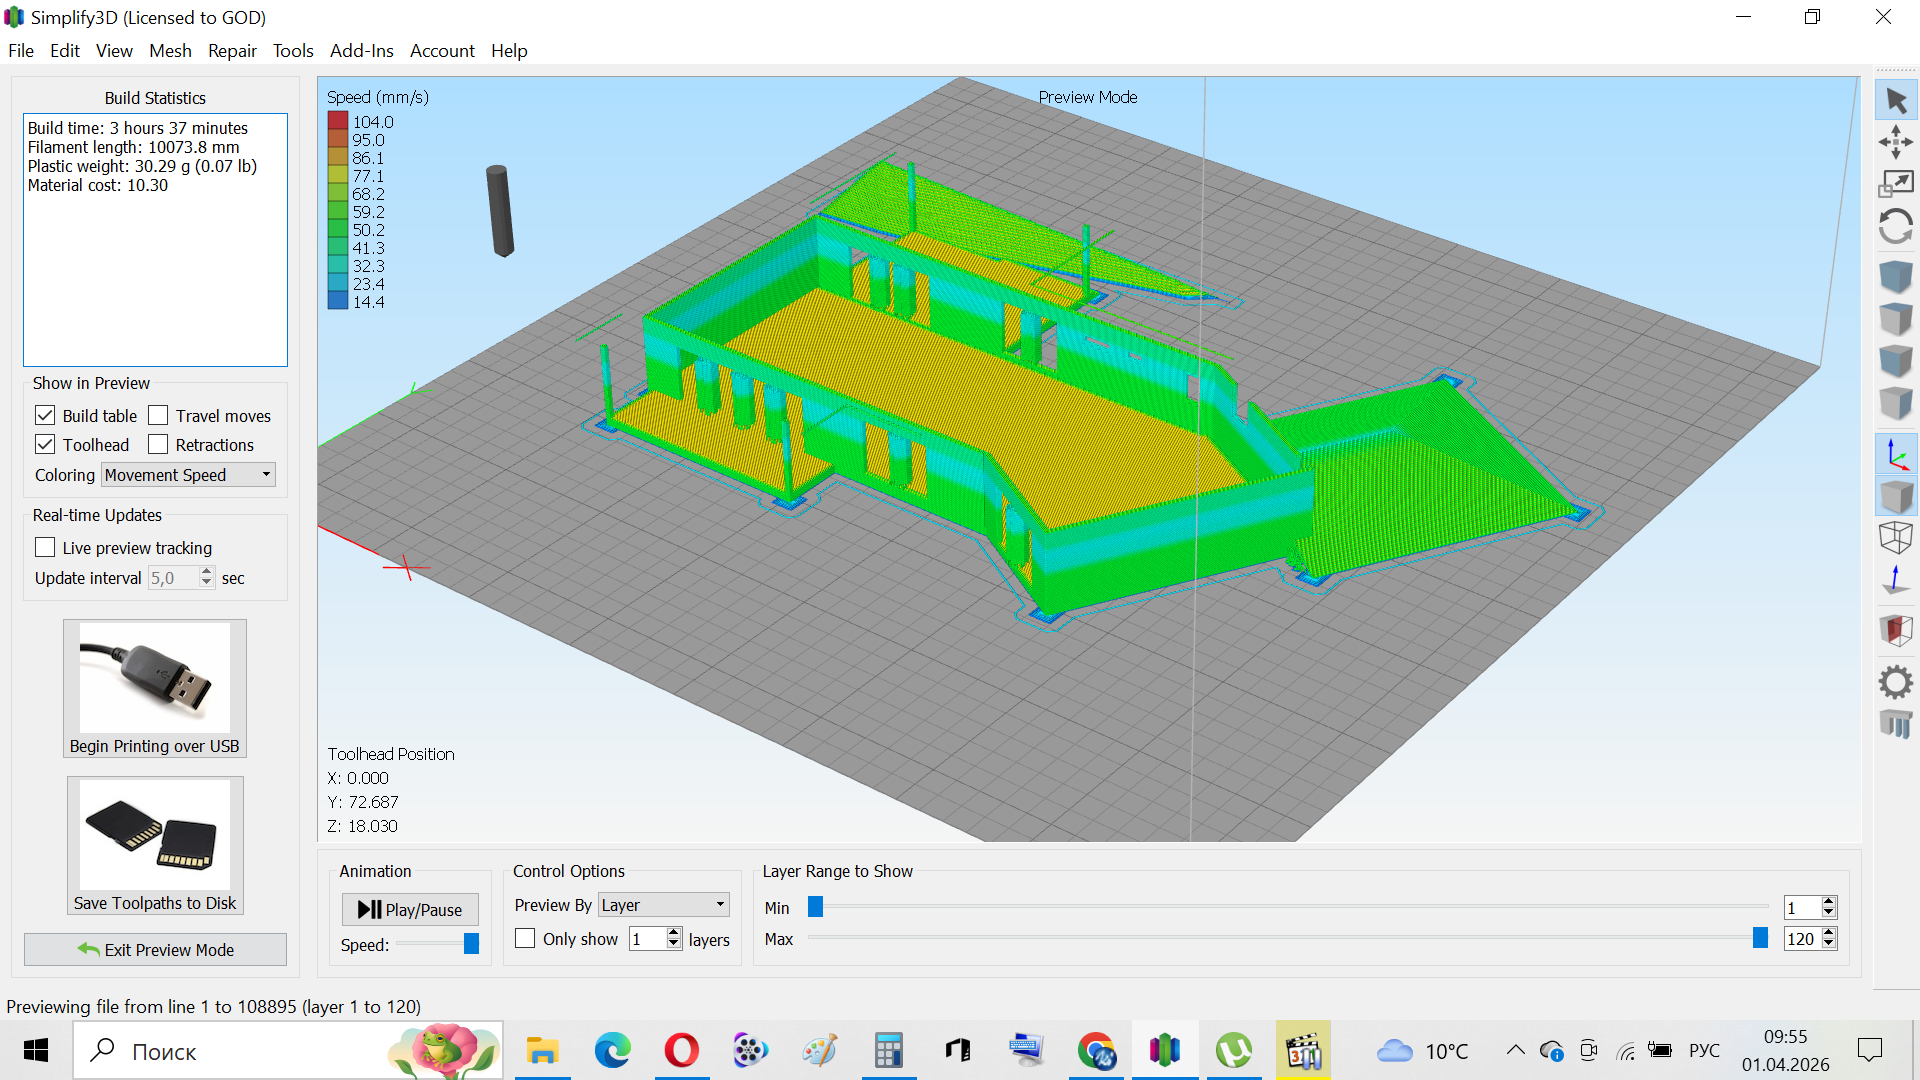Choose the translate/move model tool
Screen dimensions: 1920x1080
click(1895, 142)
